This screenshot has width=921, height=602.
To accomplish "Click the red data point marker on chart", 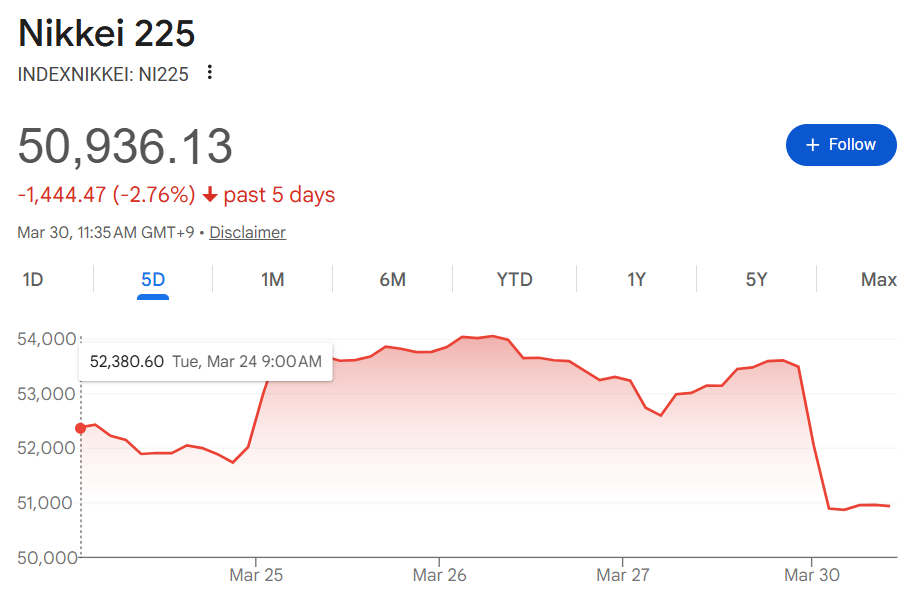I will click(x=81, y=428).
